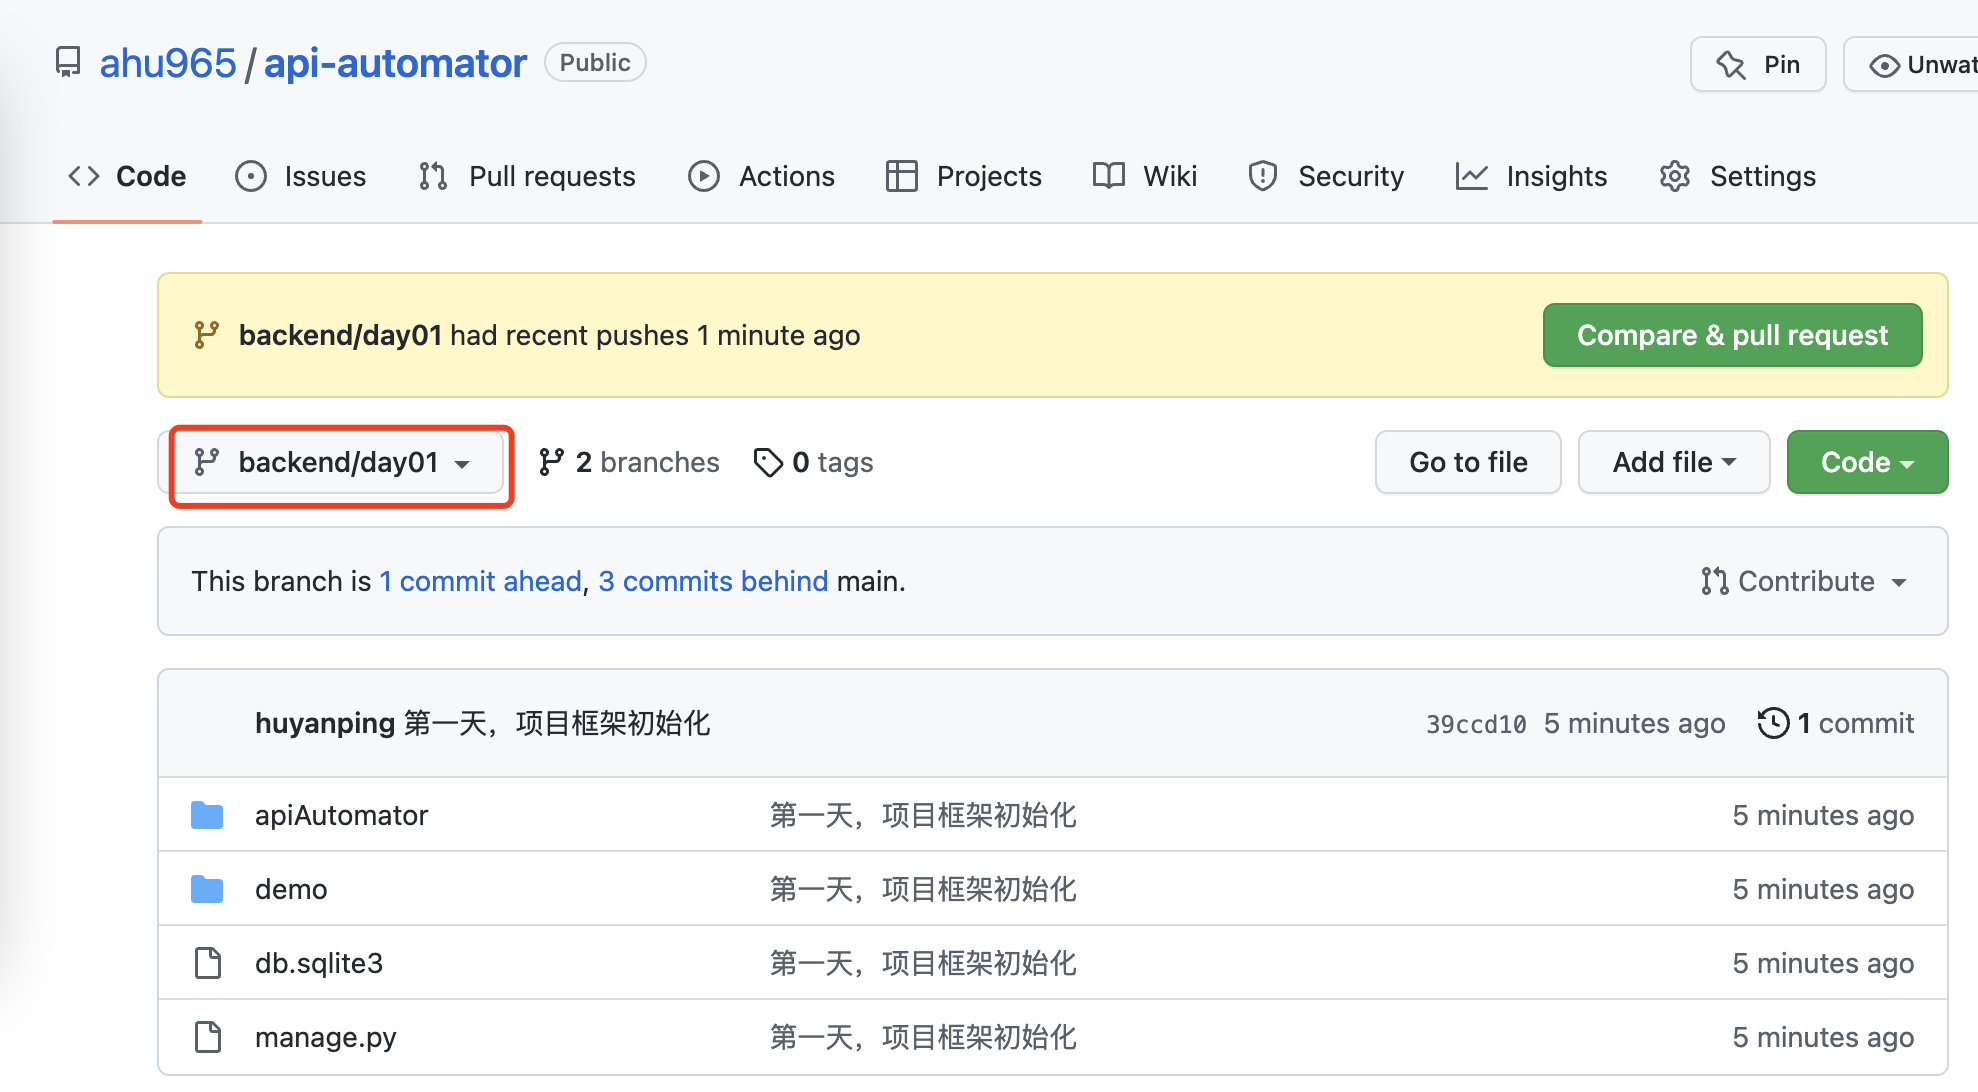Expand the Contribute dropdown
Image resolution: width=1978 pixels, height=1092 pixels.
click(1804, 581)
